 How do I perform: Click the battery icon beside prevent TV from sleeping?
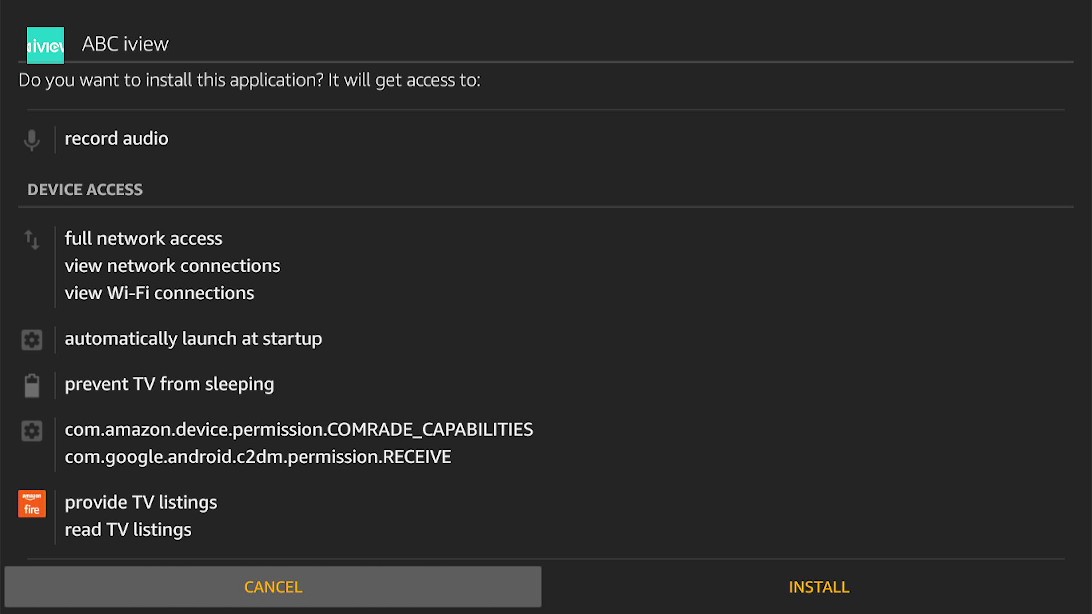pyautogui.click(x=31, y=385)
